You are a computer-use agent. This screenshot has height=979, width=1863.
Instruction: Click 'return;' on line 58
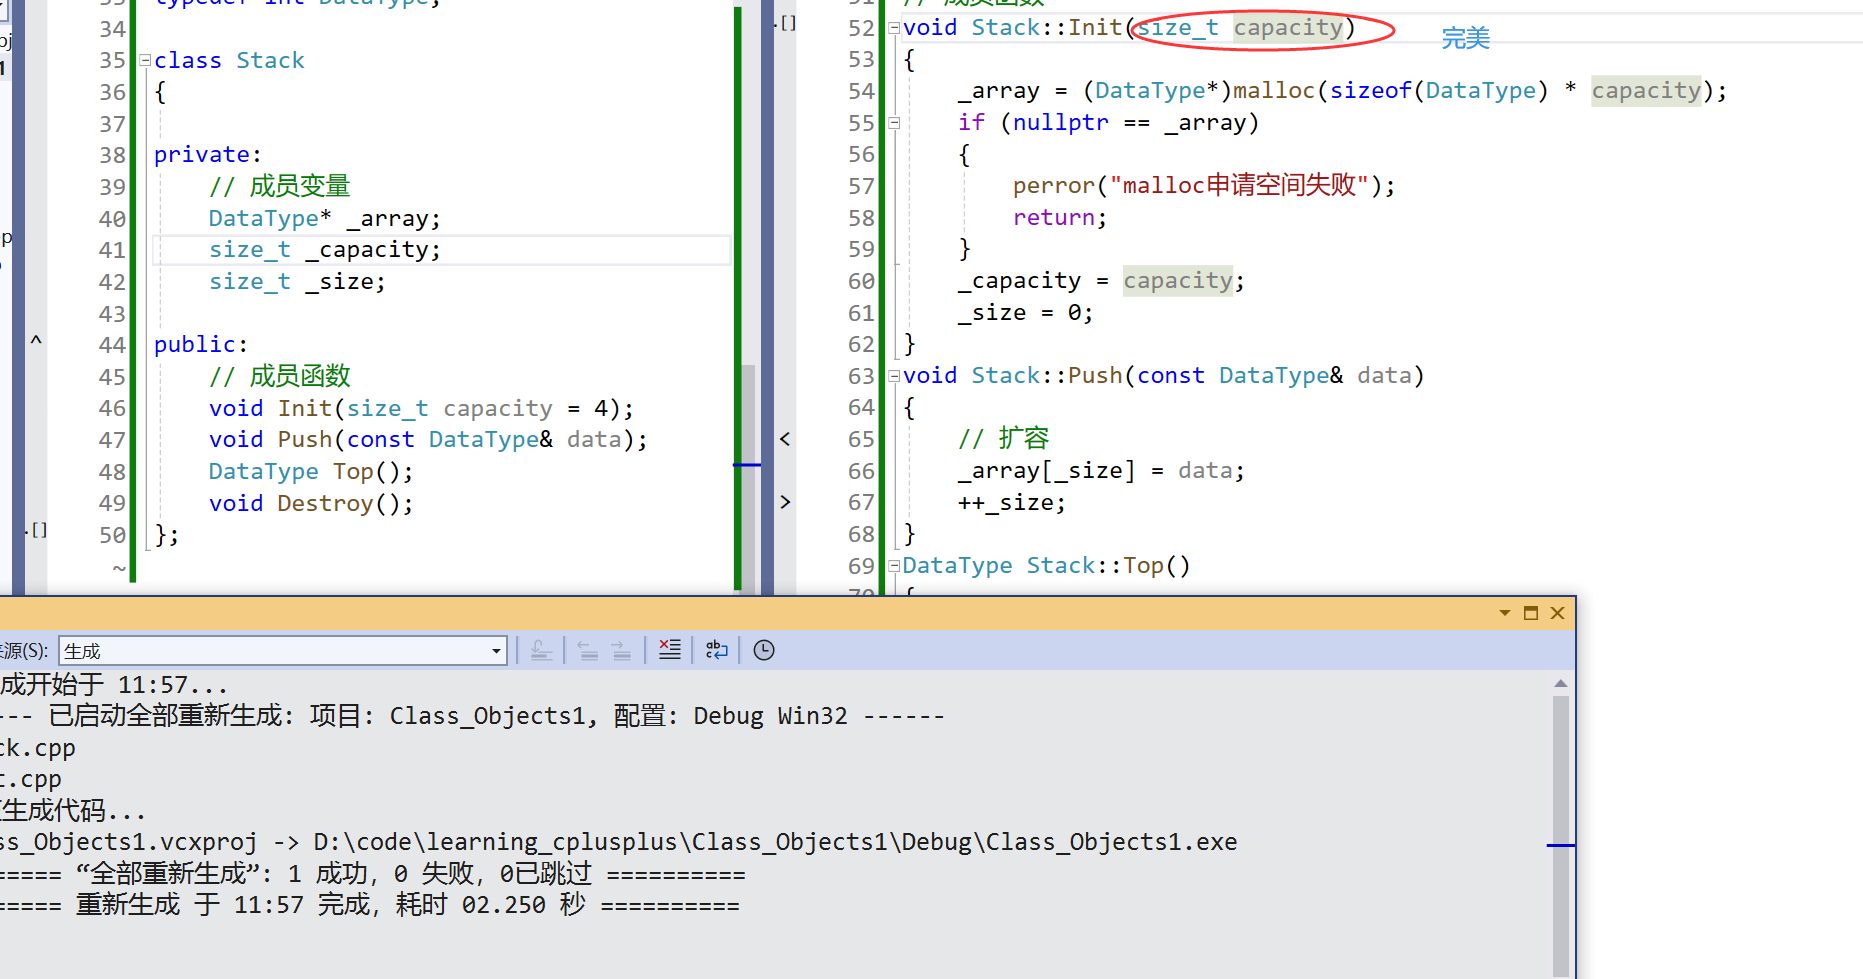pyautogui.click(x=1059, y=218)
